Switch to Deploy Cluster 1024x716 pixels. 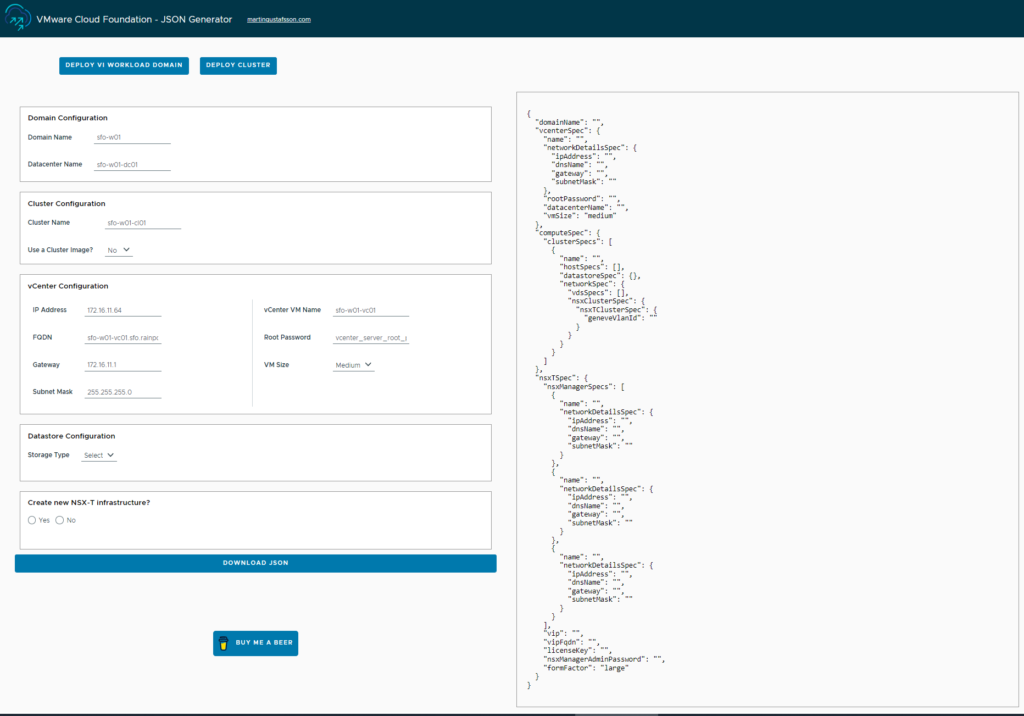(x=238, y=65)
